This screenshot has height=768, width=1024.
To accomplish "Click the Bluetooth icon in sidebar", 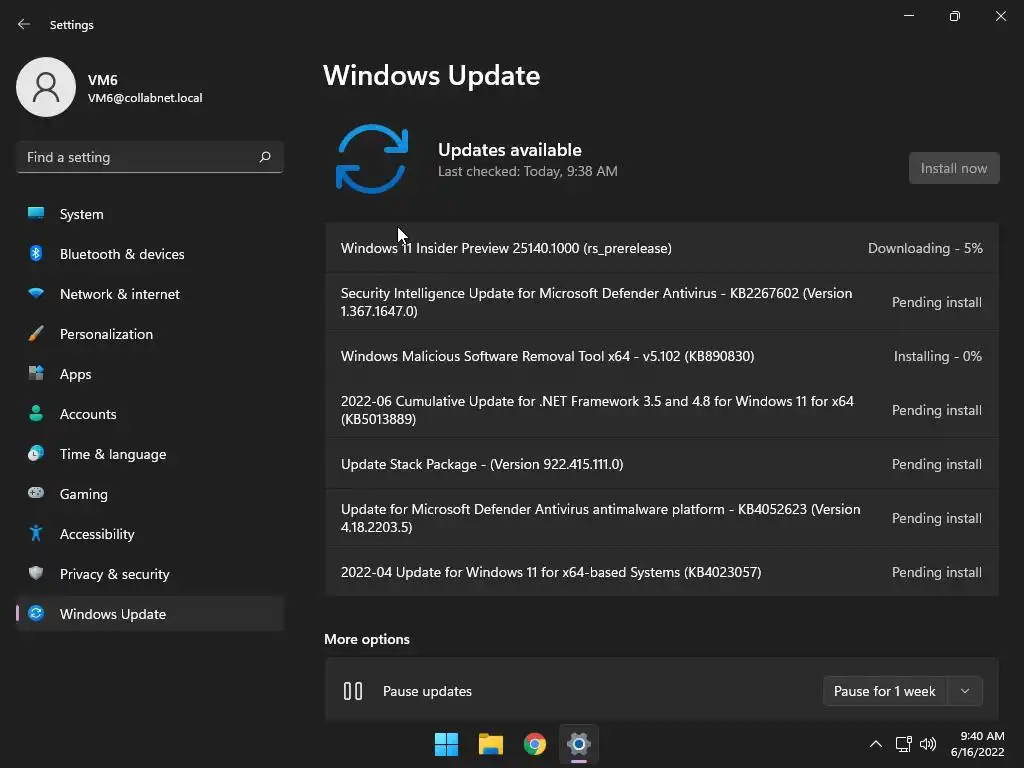I will pos(36,253).
